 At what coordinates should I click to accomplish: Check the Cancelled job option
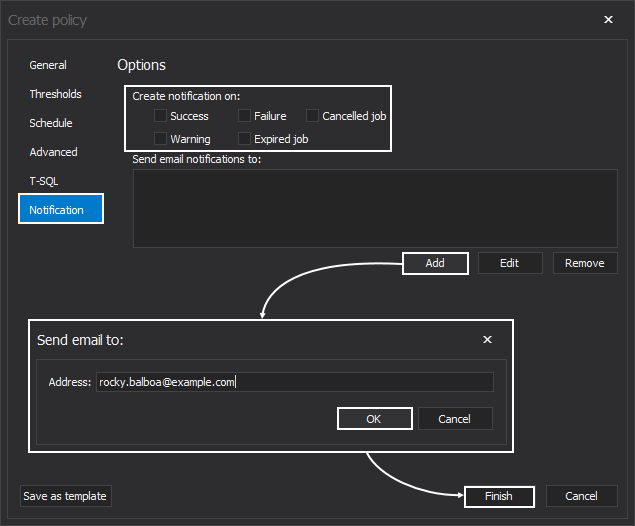(312, 116)
